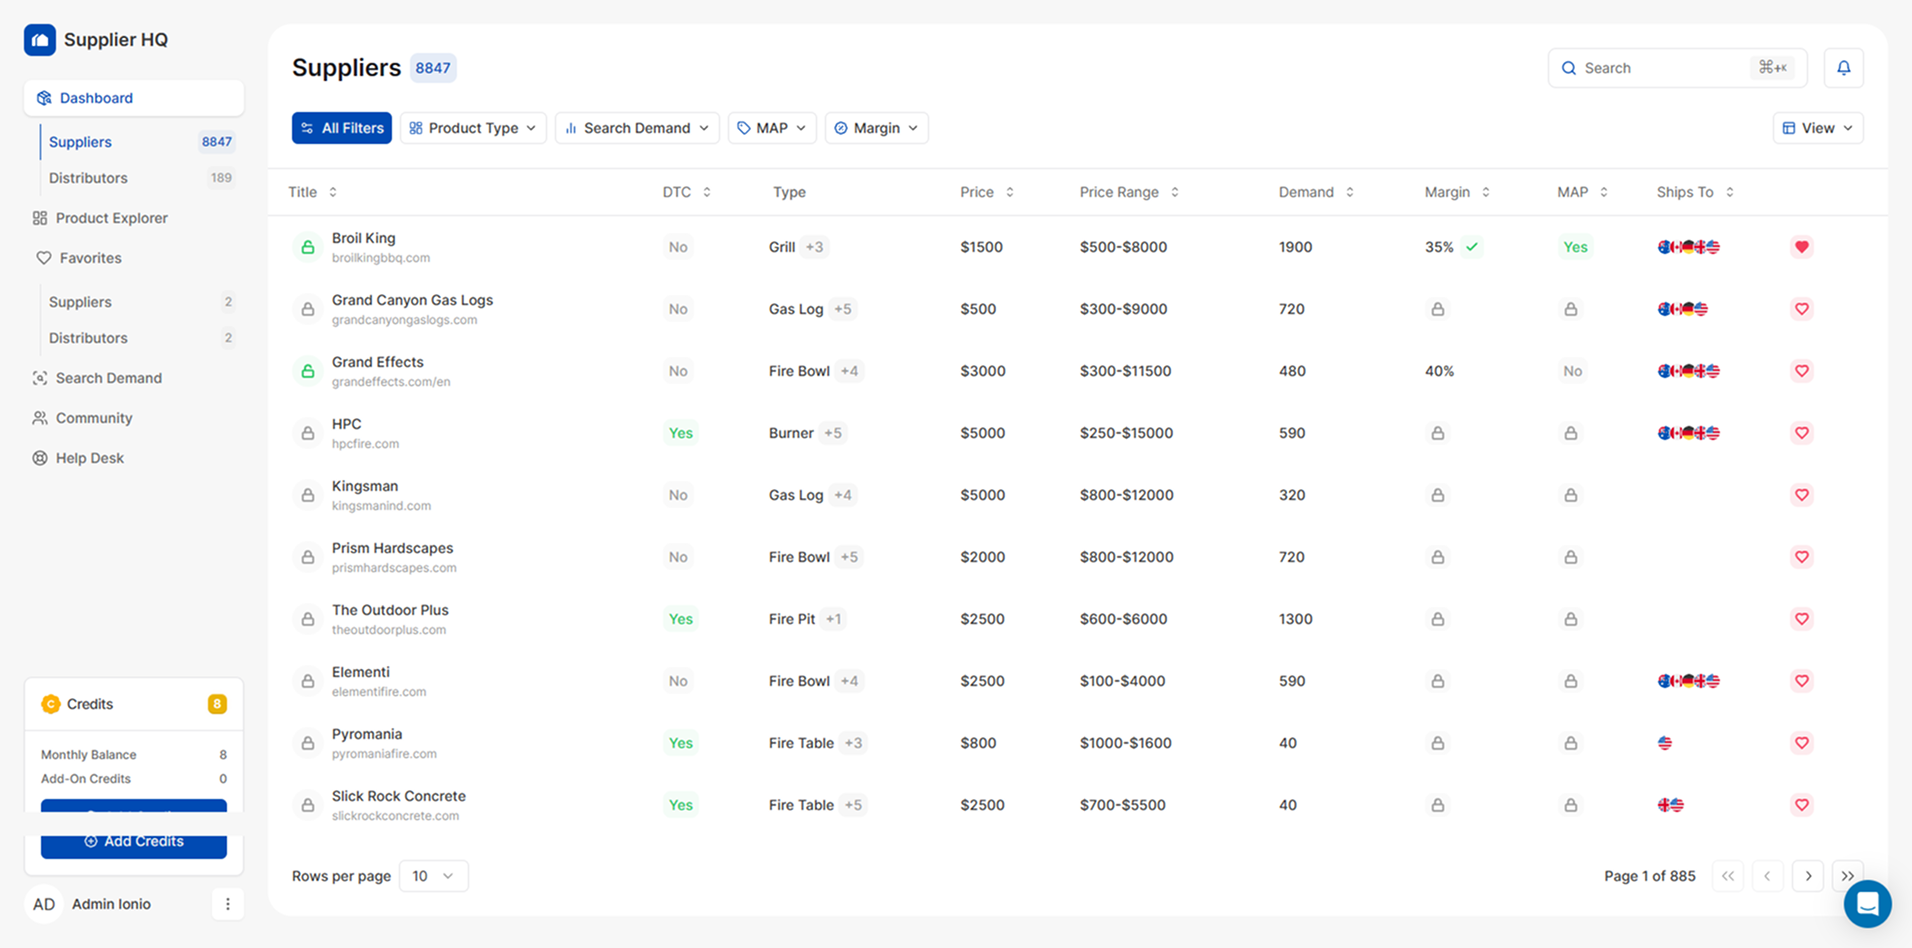
Task: Click The Outdoor Plus MAP lock icon
Action: click(x=1570, y=619)
